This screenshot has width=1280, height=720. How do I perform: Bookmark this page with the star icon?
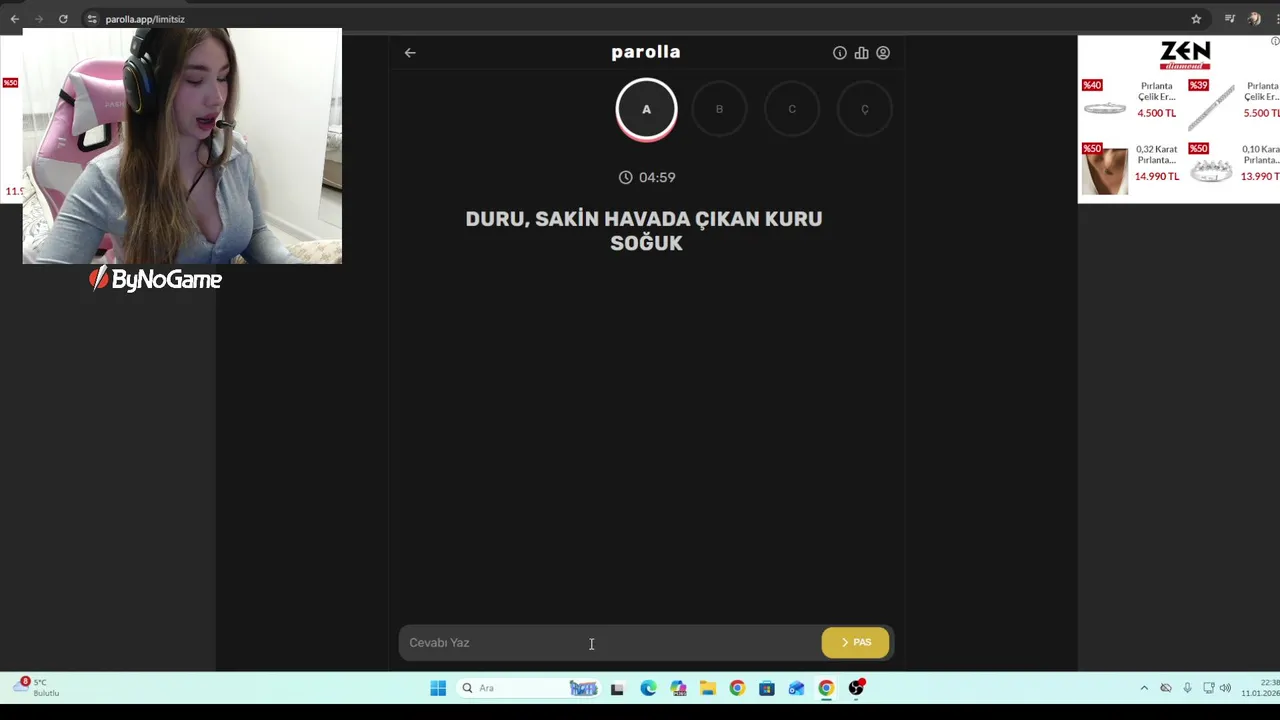pos(1196,19)
